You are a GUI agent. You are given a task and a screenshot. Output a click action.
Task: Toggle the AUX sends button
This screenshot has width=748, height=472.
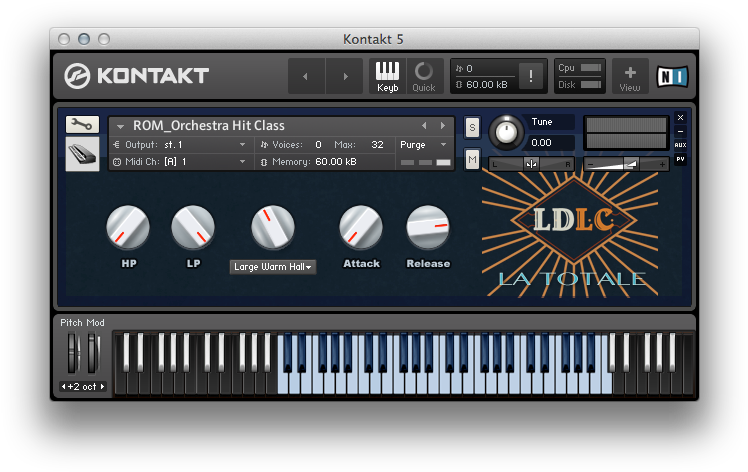(x=681, y=145)
